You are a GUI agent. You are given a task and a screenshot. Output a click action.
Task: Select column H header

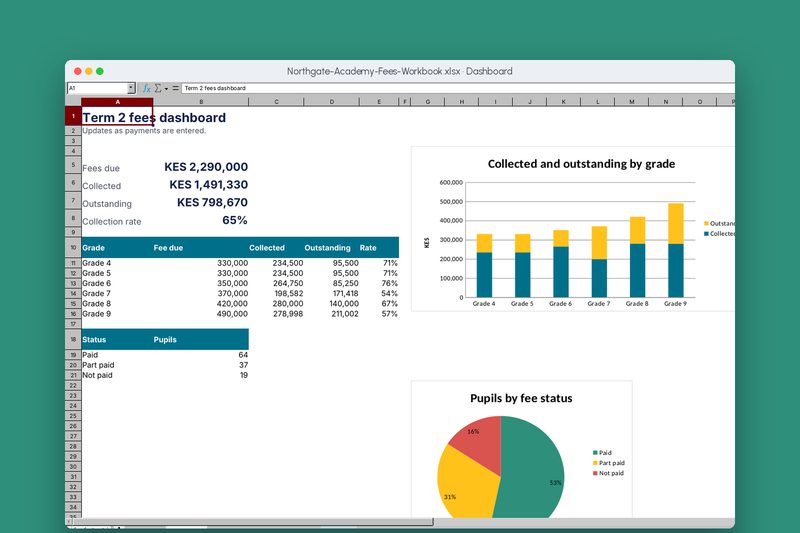pos(462,102)
